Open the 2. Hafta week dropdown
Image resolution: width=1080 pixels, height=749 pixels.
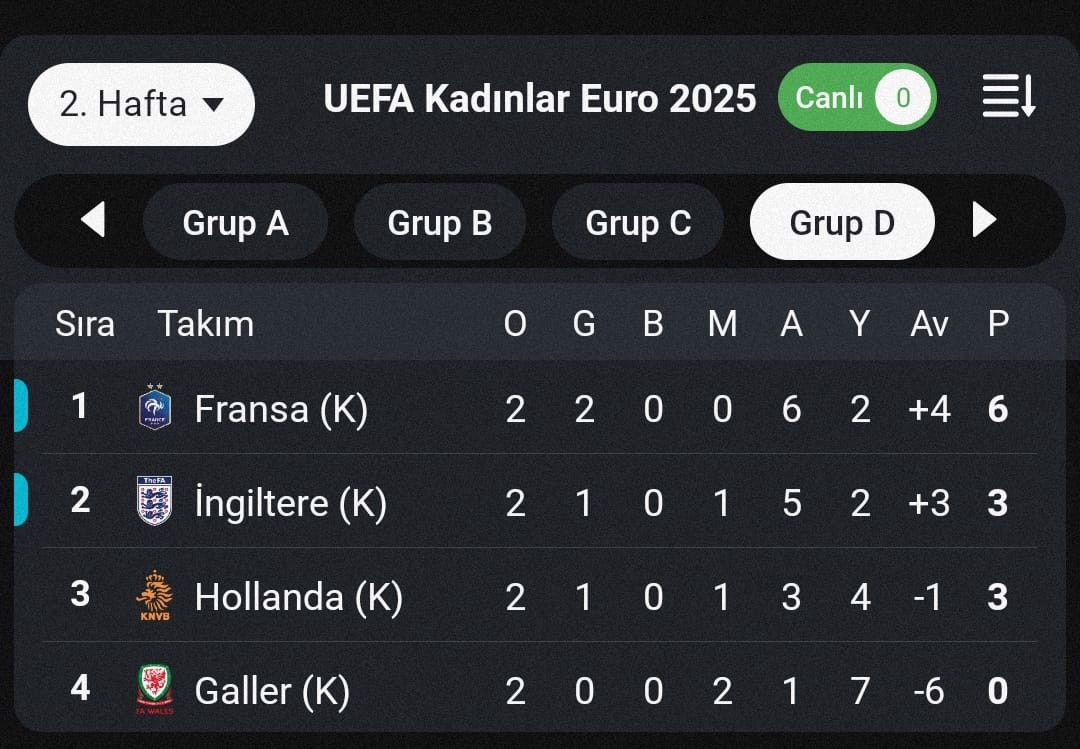[141, 104]
